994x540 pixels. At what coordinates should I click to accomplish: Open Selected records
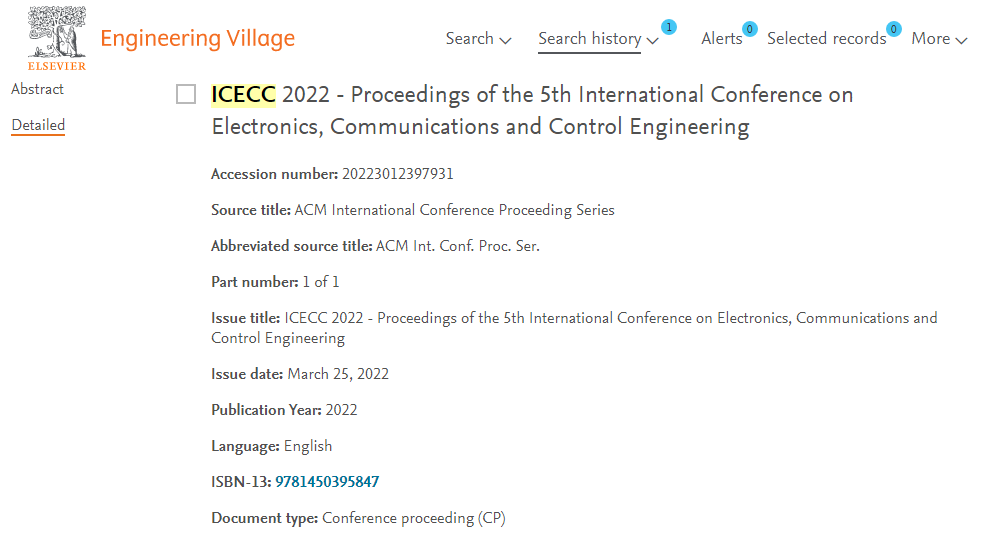point(826,39)
